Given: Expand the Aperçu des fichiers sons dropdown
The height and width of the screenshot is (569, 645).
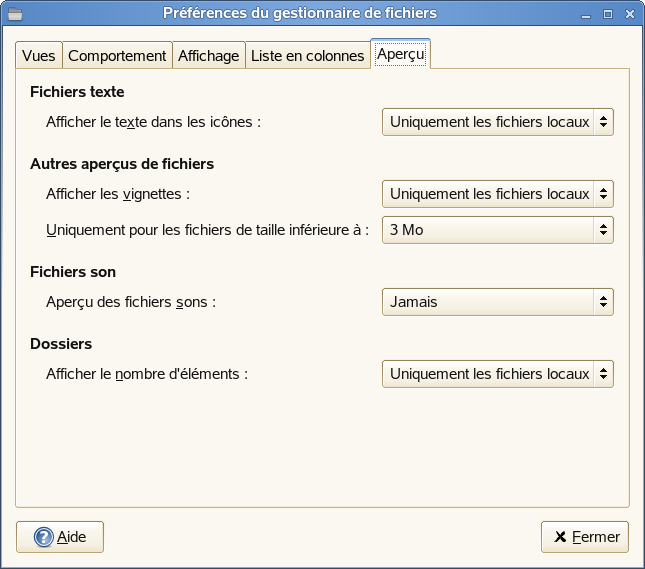Looking at the screenshot, I should [497, 302].
